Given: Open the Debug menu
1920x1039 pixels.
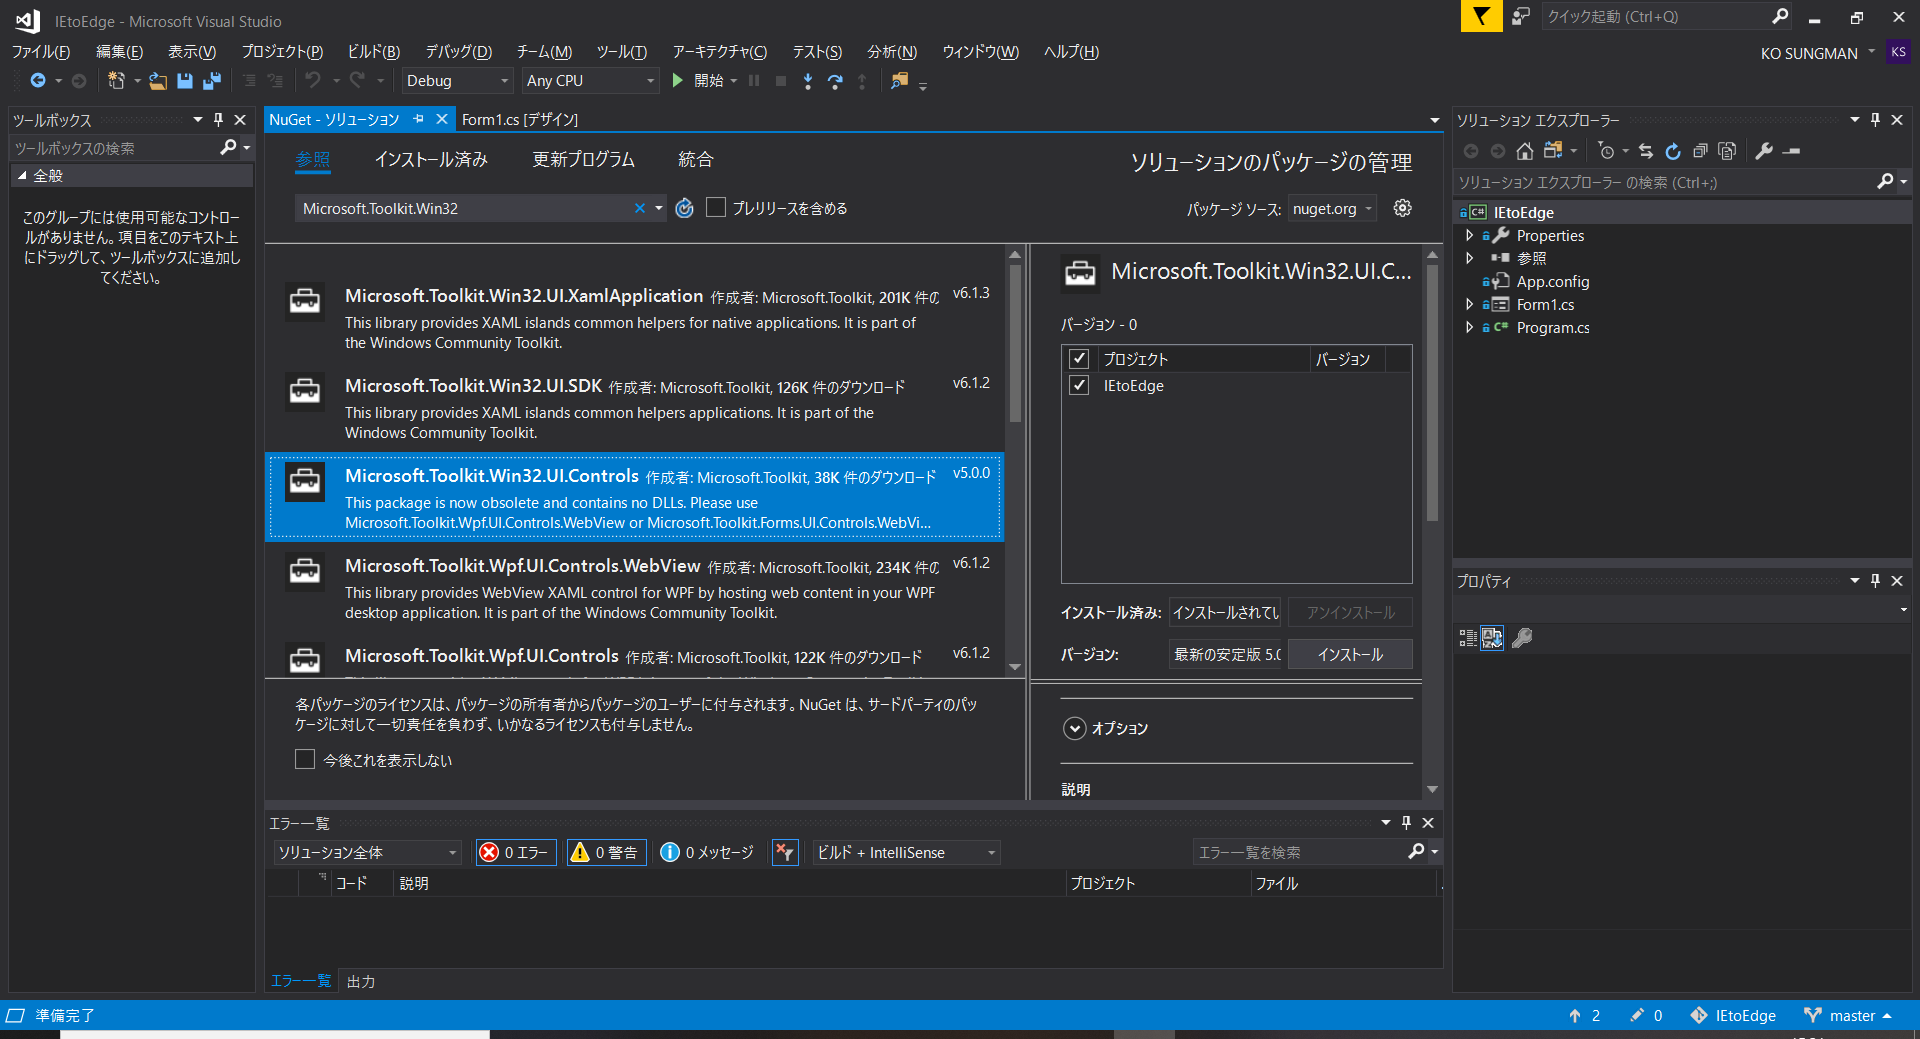Looking at the screenshot, I should (459, 52).
